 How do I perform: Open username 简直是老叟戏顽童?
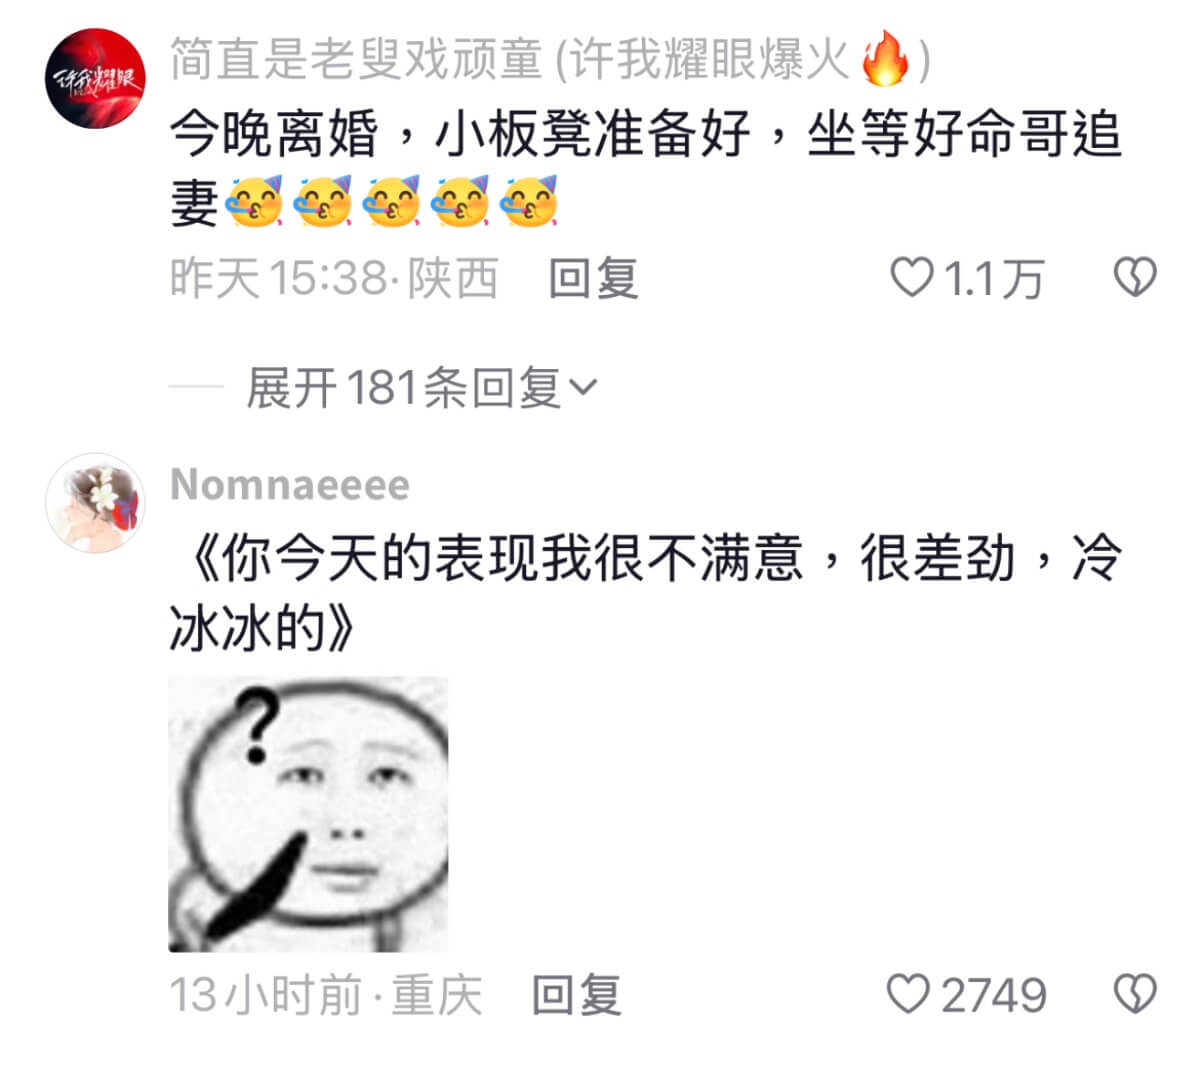pos(356,60)
